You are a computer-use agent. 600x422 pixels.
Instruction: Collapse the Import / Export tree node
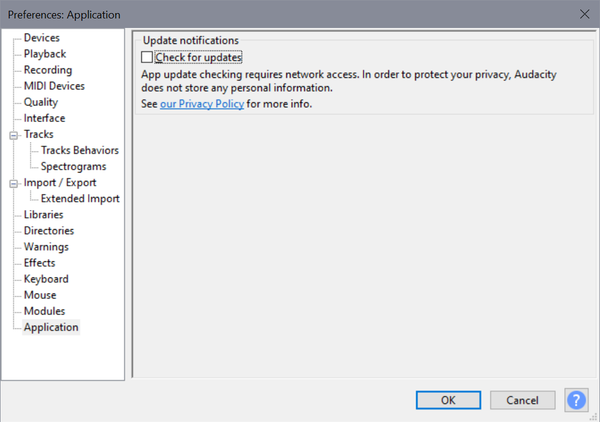[13, 184]
